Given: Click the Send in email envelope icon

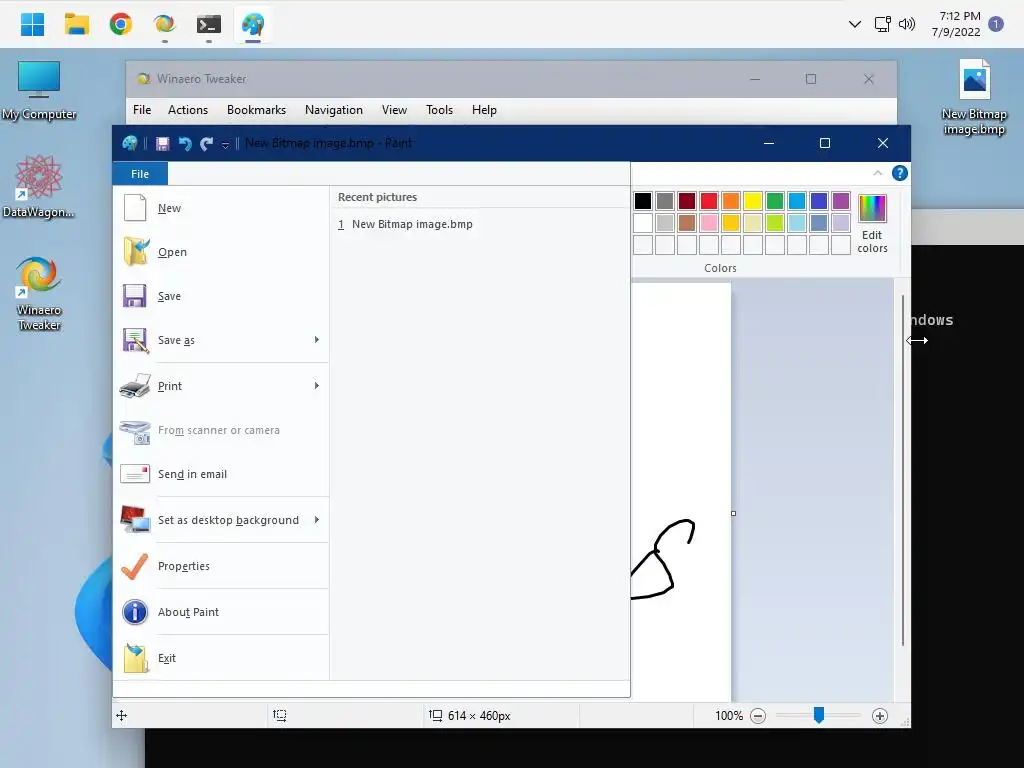Looking at the screenshot, I should 135,474.
